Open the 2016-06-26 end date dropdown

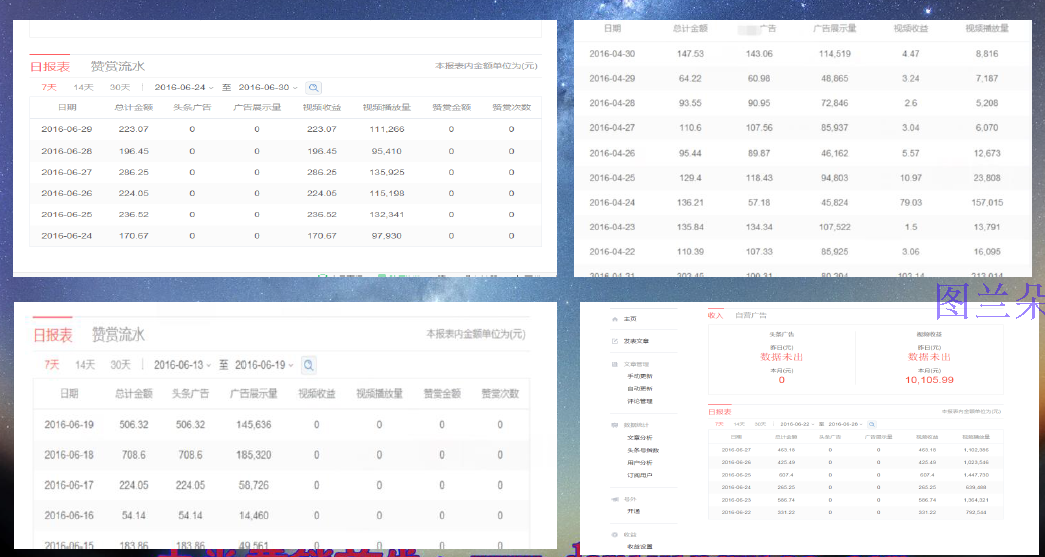845,424
